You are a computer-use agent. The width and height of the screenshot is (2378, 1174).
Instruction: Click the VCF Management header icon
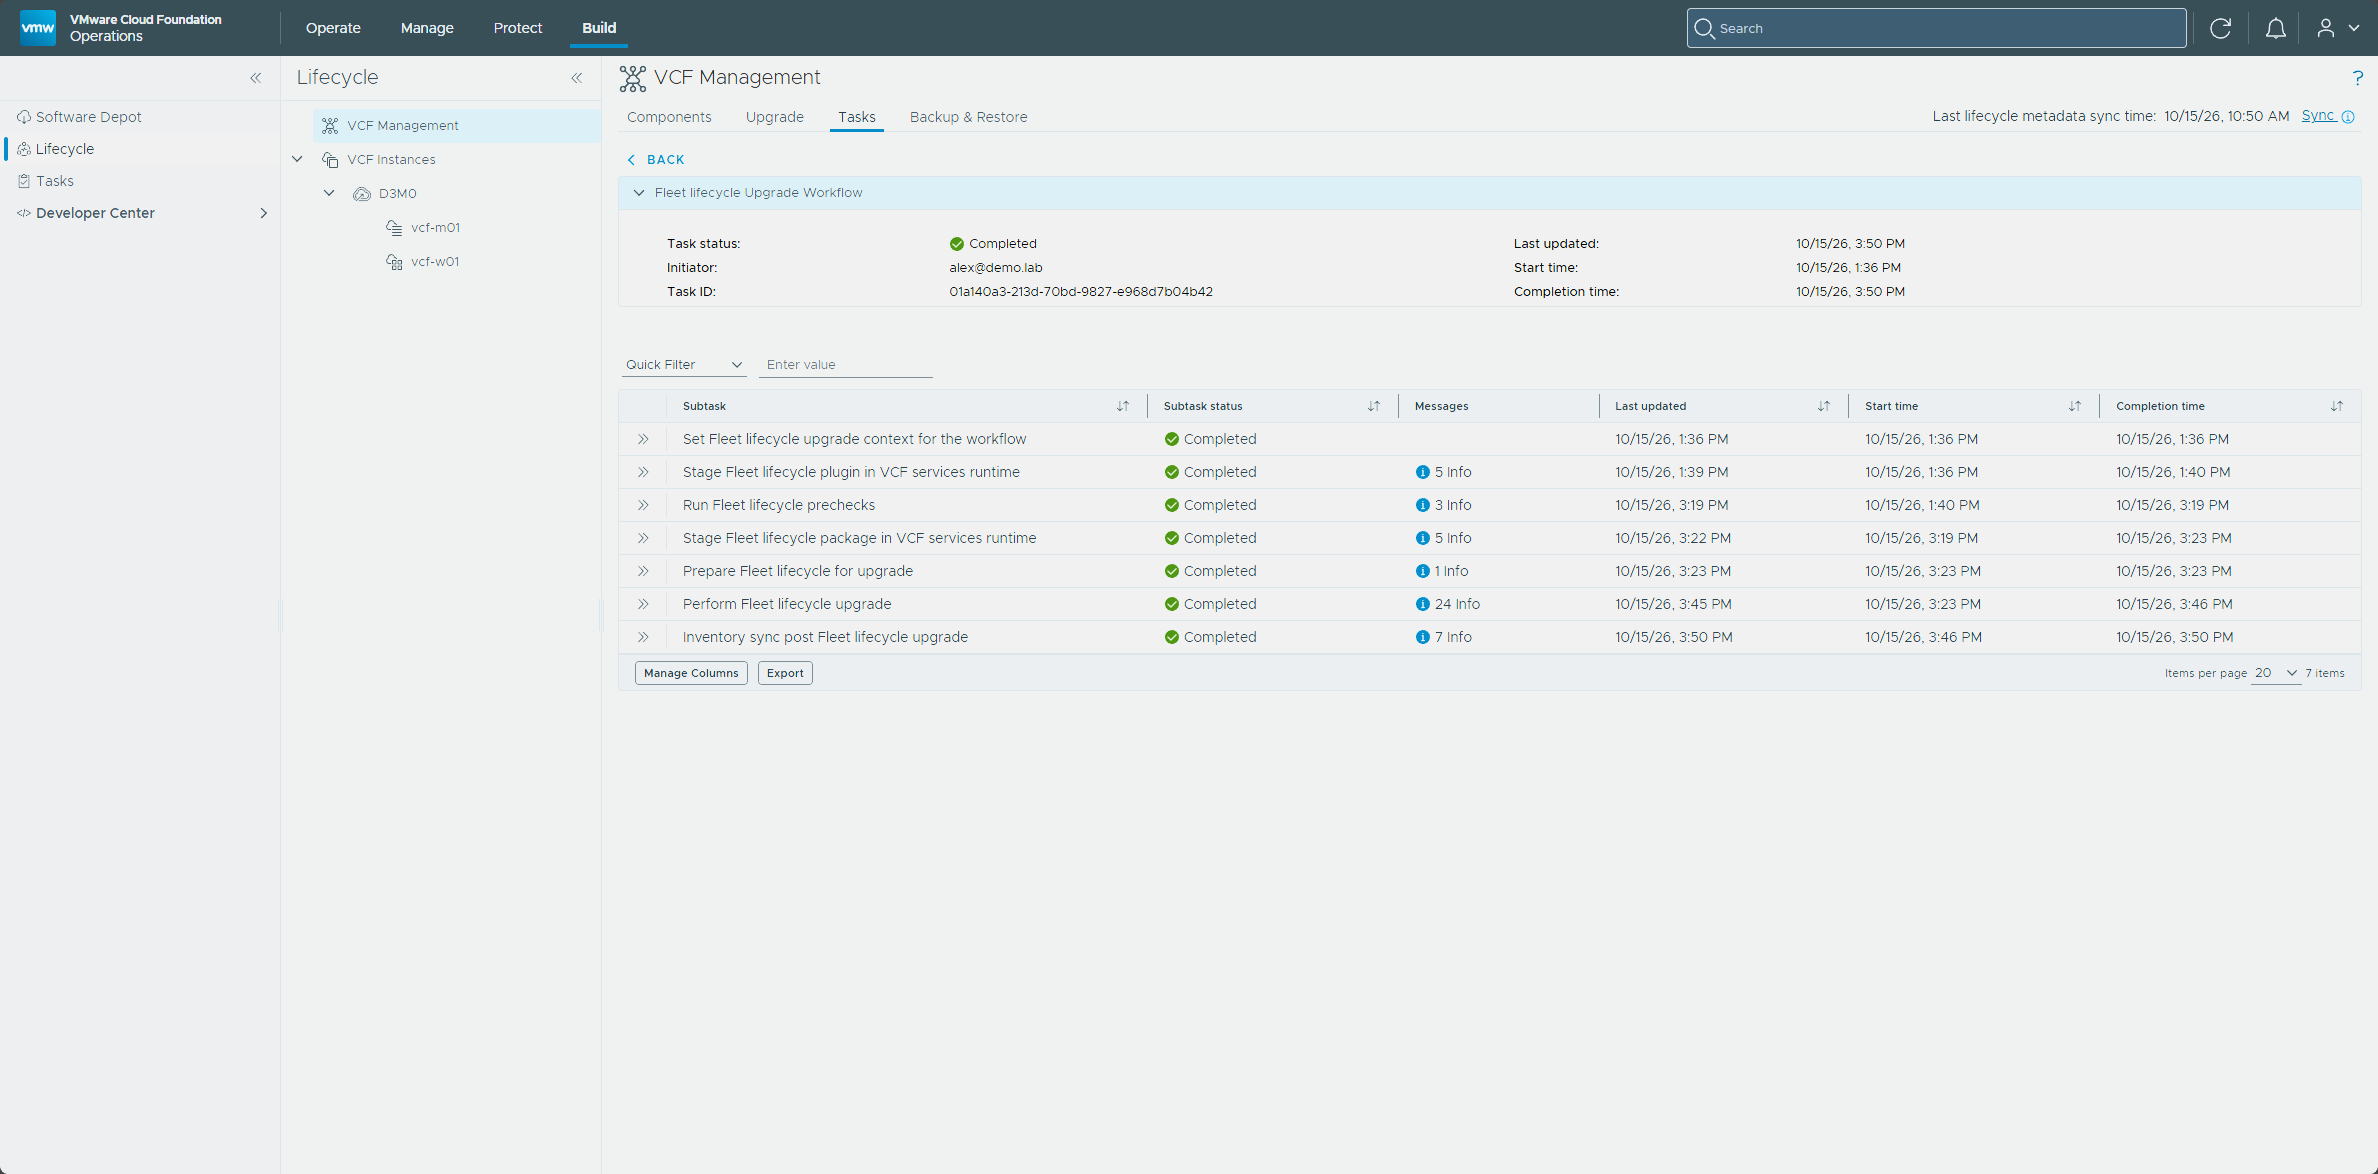[632, 78]
